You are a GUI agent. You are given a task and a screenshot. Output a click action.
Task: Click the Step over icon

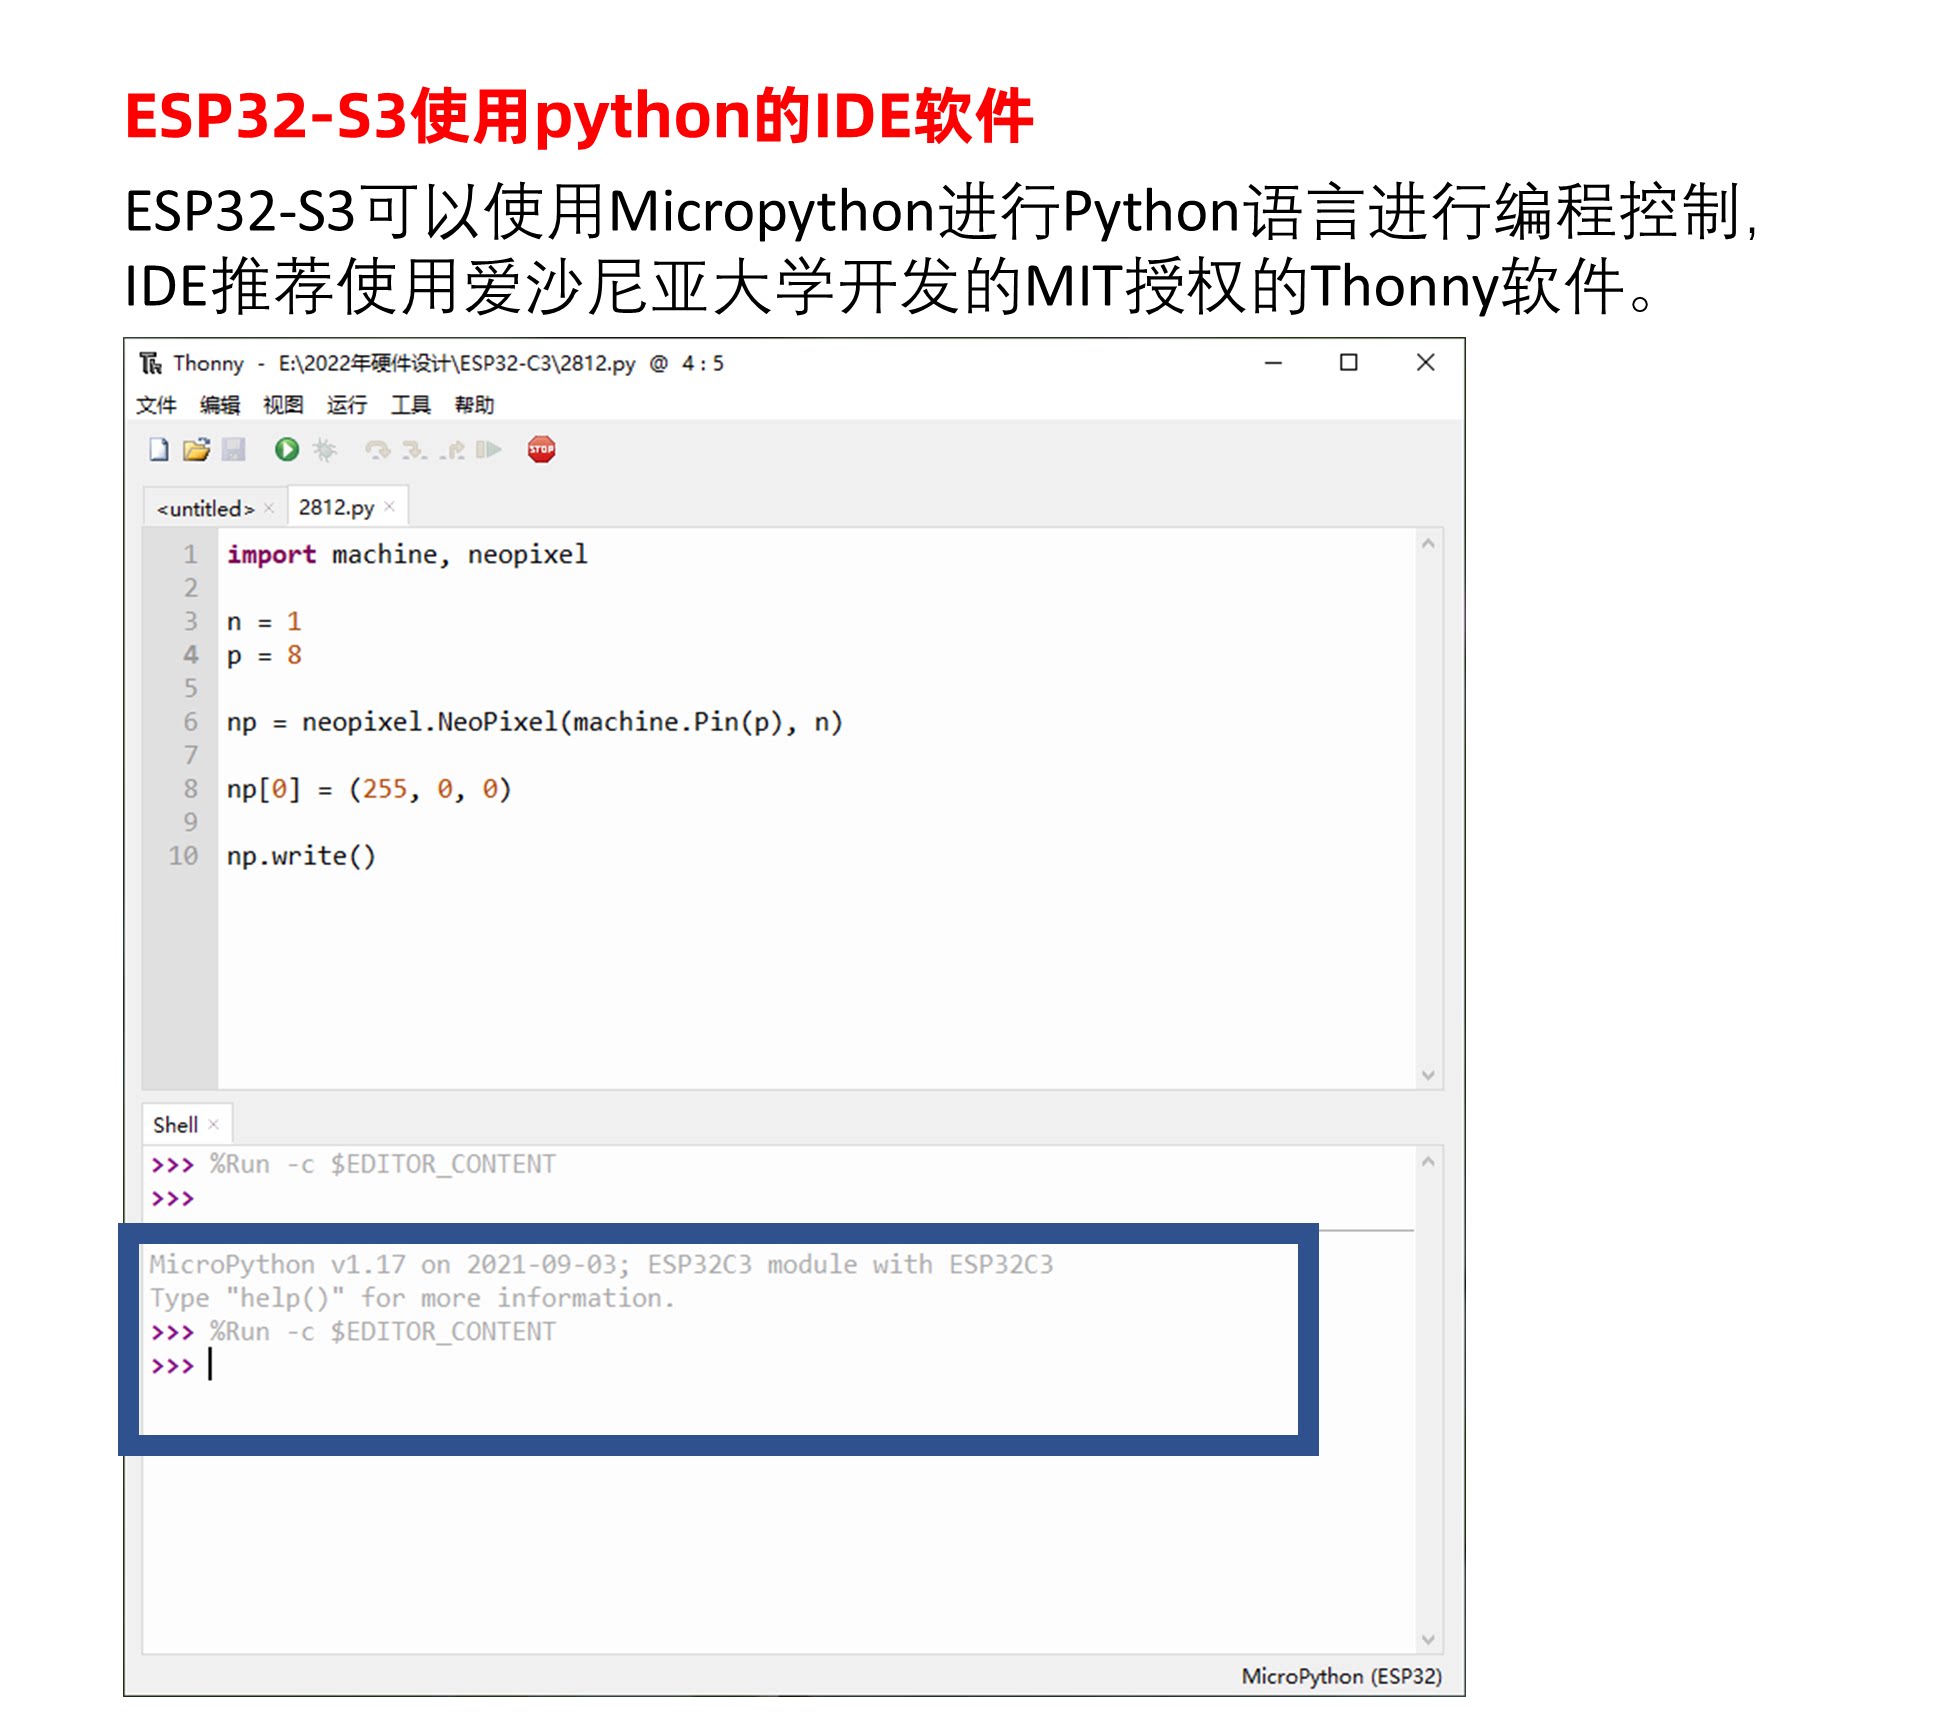(x=377, y=449)
